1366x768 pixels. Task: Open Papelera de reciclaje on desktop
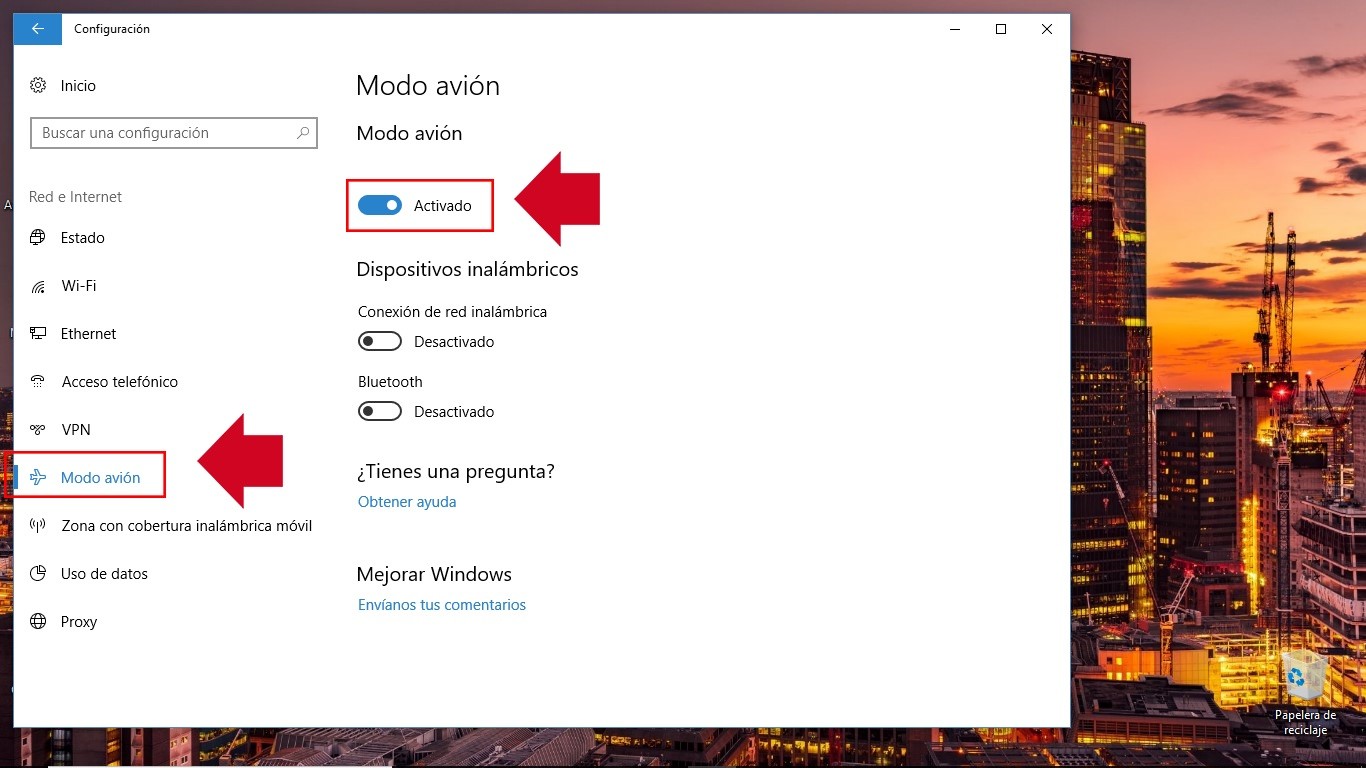click(1305, 680)
